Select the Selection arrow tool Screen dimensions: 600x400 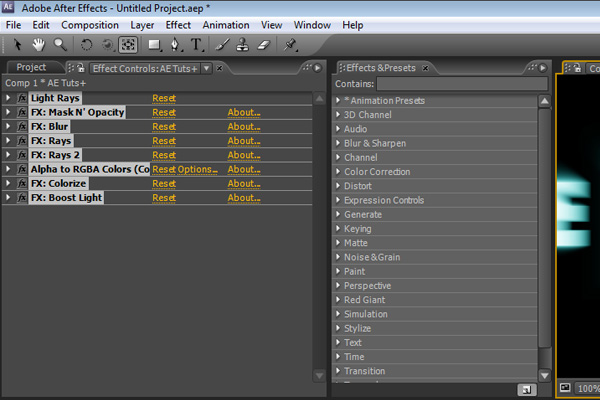click(17, 45)
